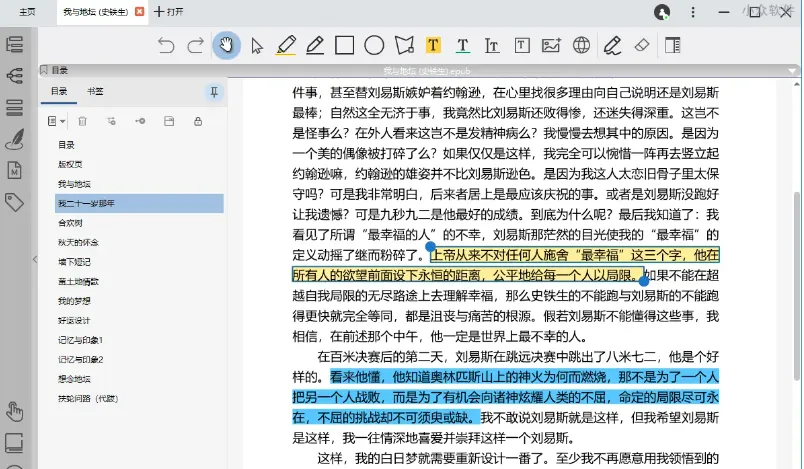Click the trash delete icon in contents toolbar

click(x=82, y=121)
